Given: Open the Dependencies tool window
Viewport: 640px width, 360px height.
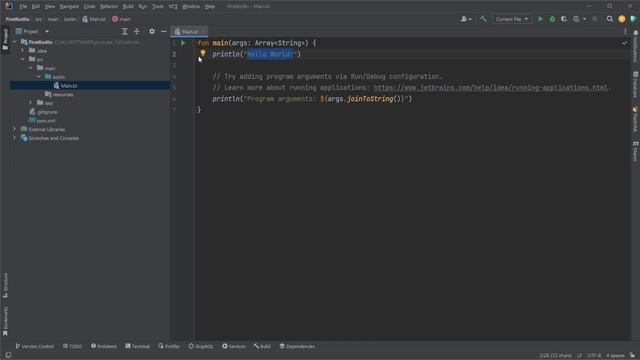Looking at the screenshot, I should click(x=297, y=346).
